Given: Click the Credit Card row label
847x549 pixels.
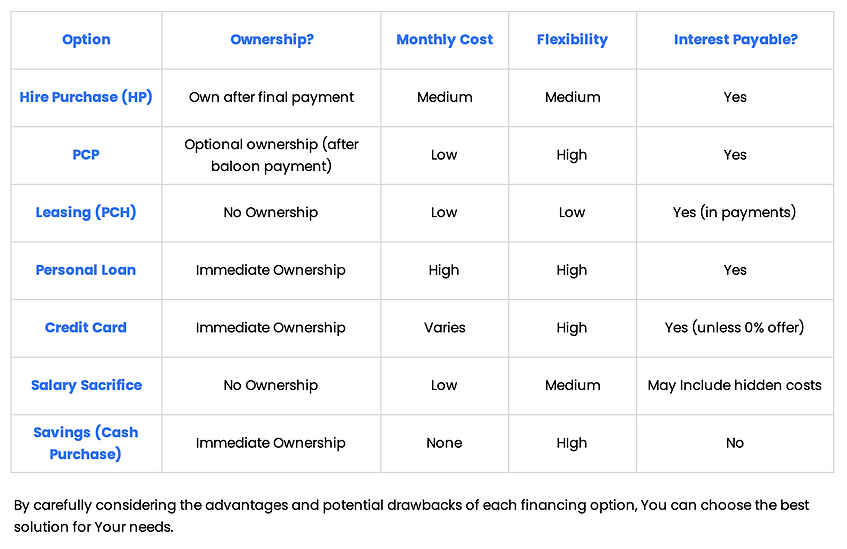Looking at the screenshot, I should pos(86,327).
